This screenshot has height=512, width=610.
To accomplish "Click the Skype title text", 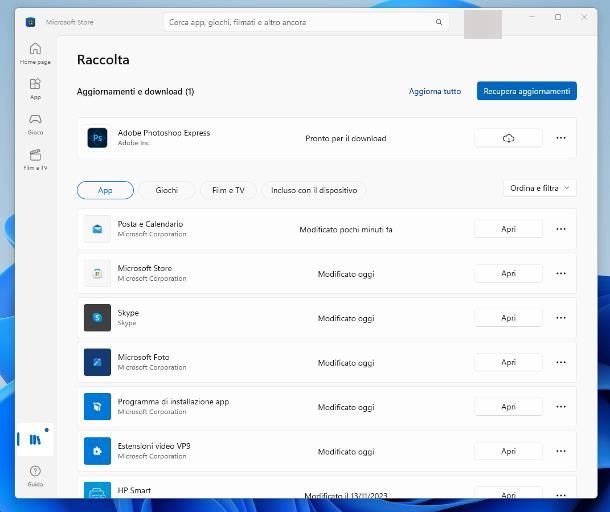I will tap(128, 313).
